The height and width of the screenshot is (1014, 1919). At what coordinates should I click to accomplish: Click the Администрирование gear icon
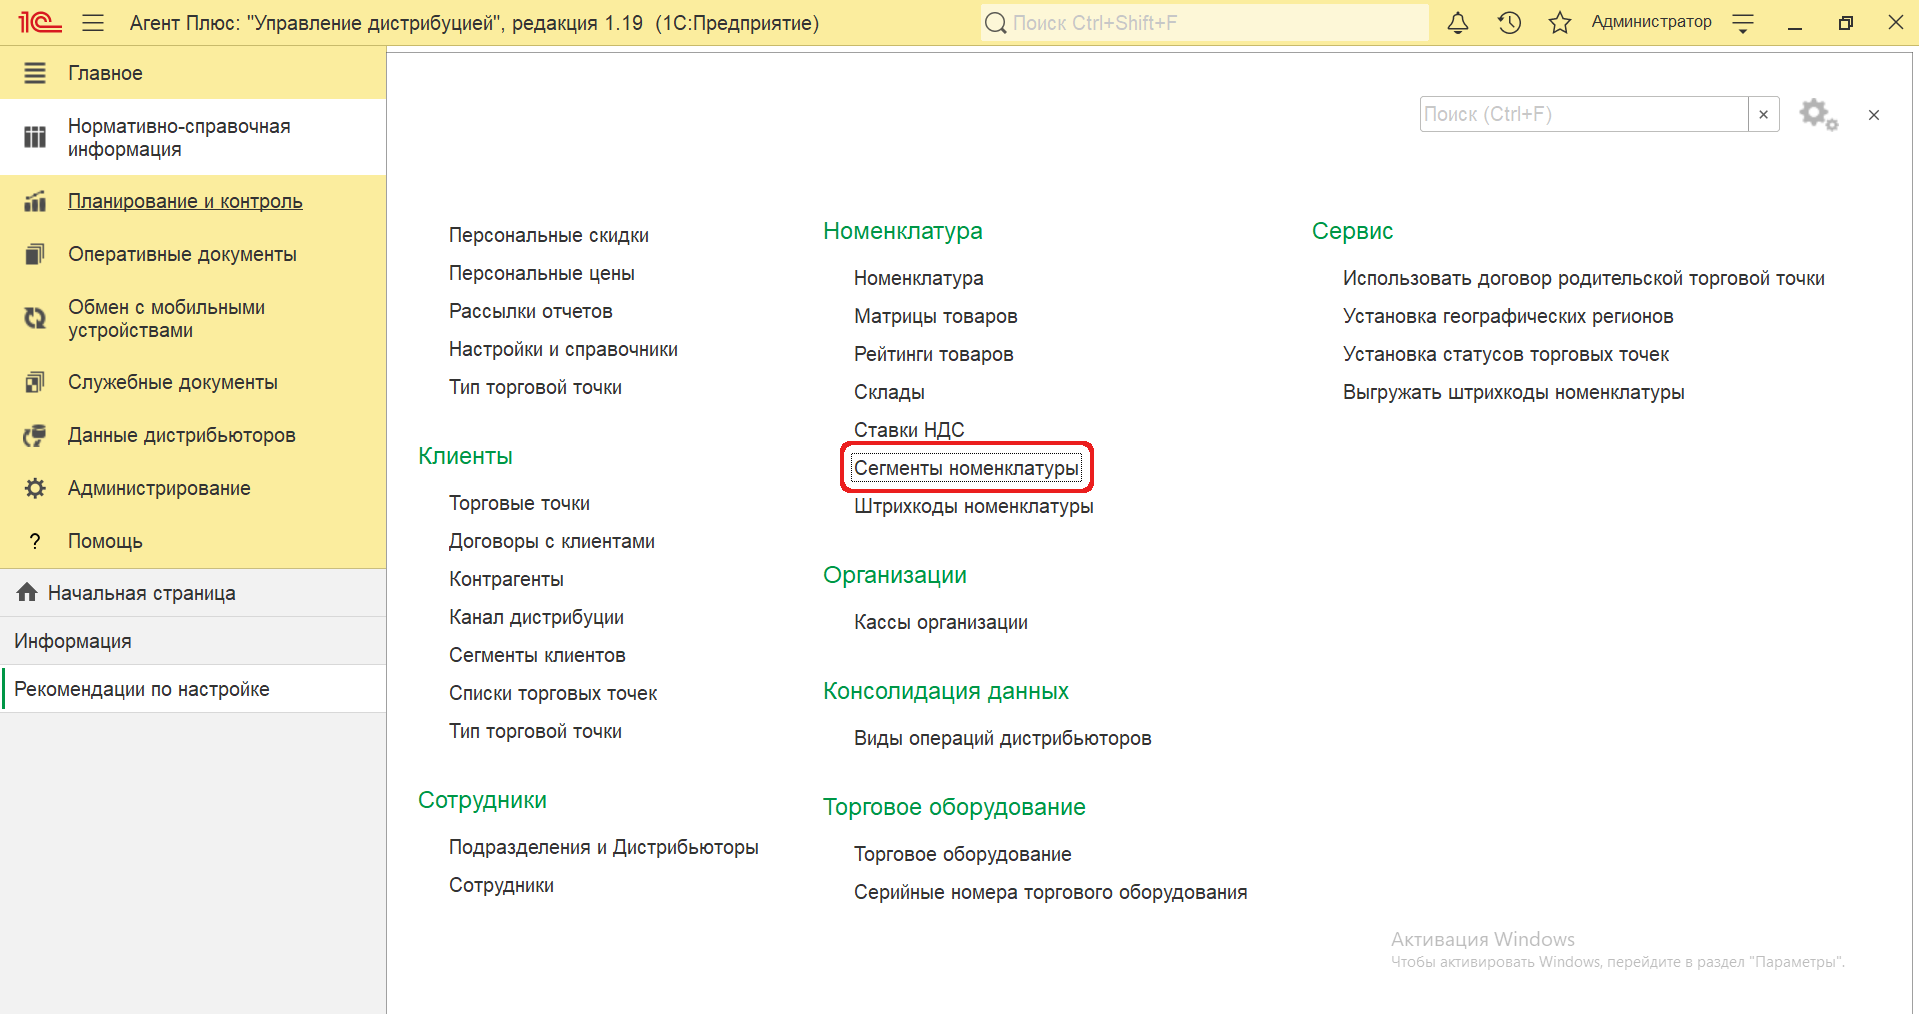(x=35, y=488)
